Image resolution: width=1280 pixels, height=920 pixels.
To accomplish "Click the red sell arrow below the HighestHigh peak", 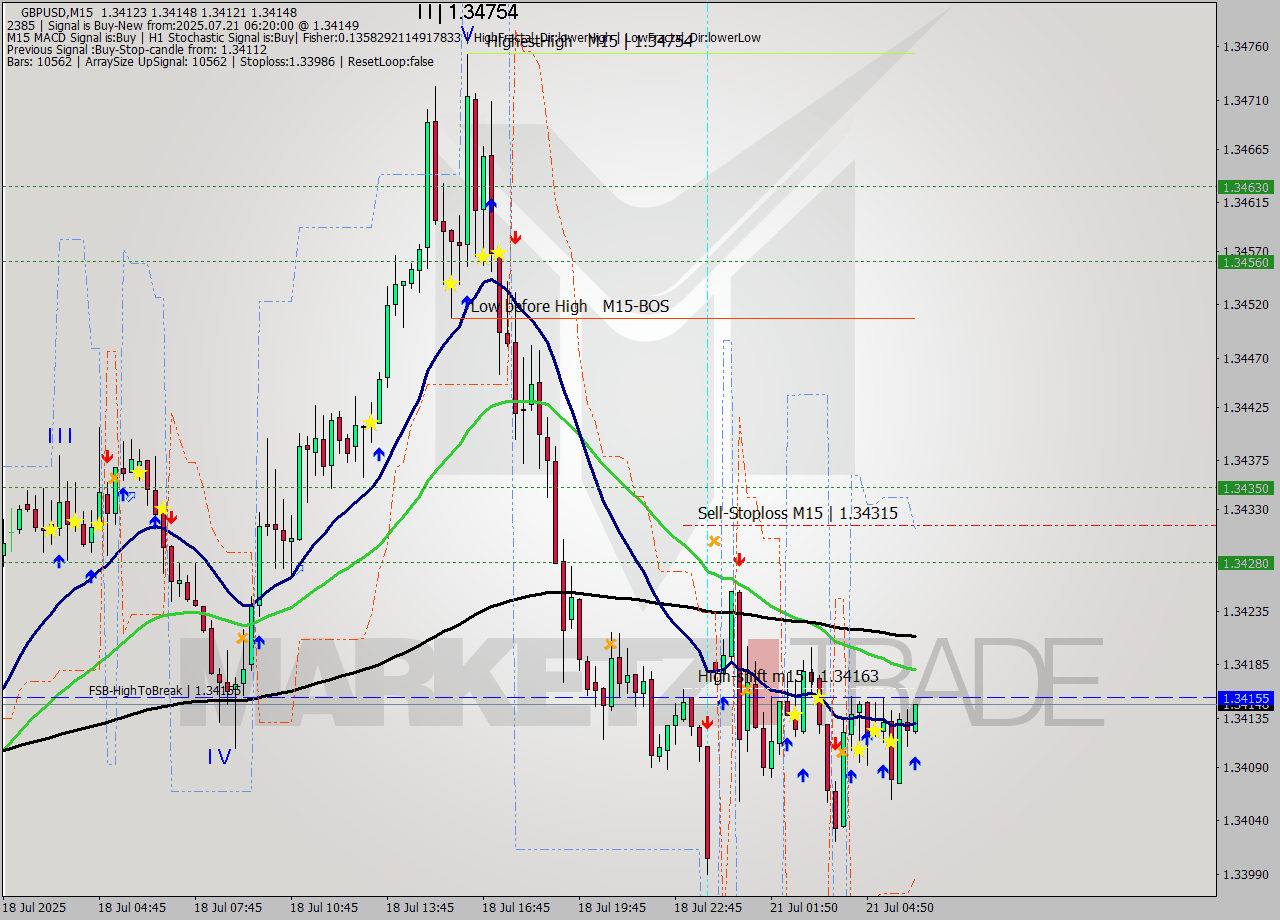I will click(516, 237).
